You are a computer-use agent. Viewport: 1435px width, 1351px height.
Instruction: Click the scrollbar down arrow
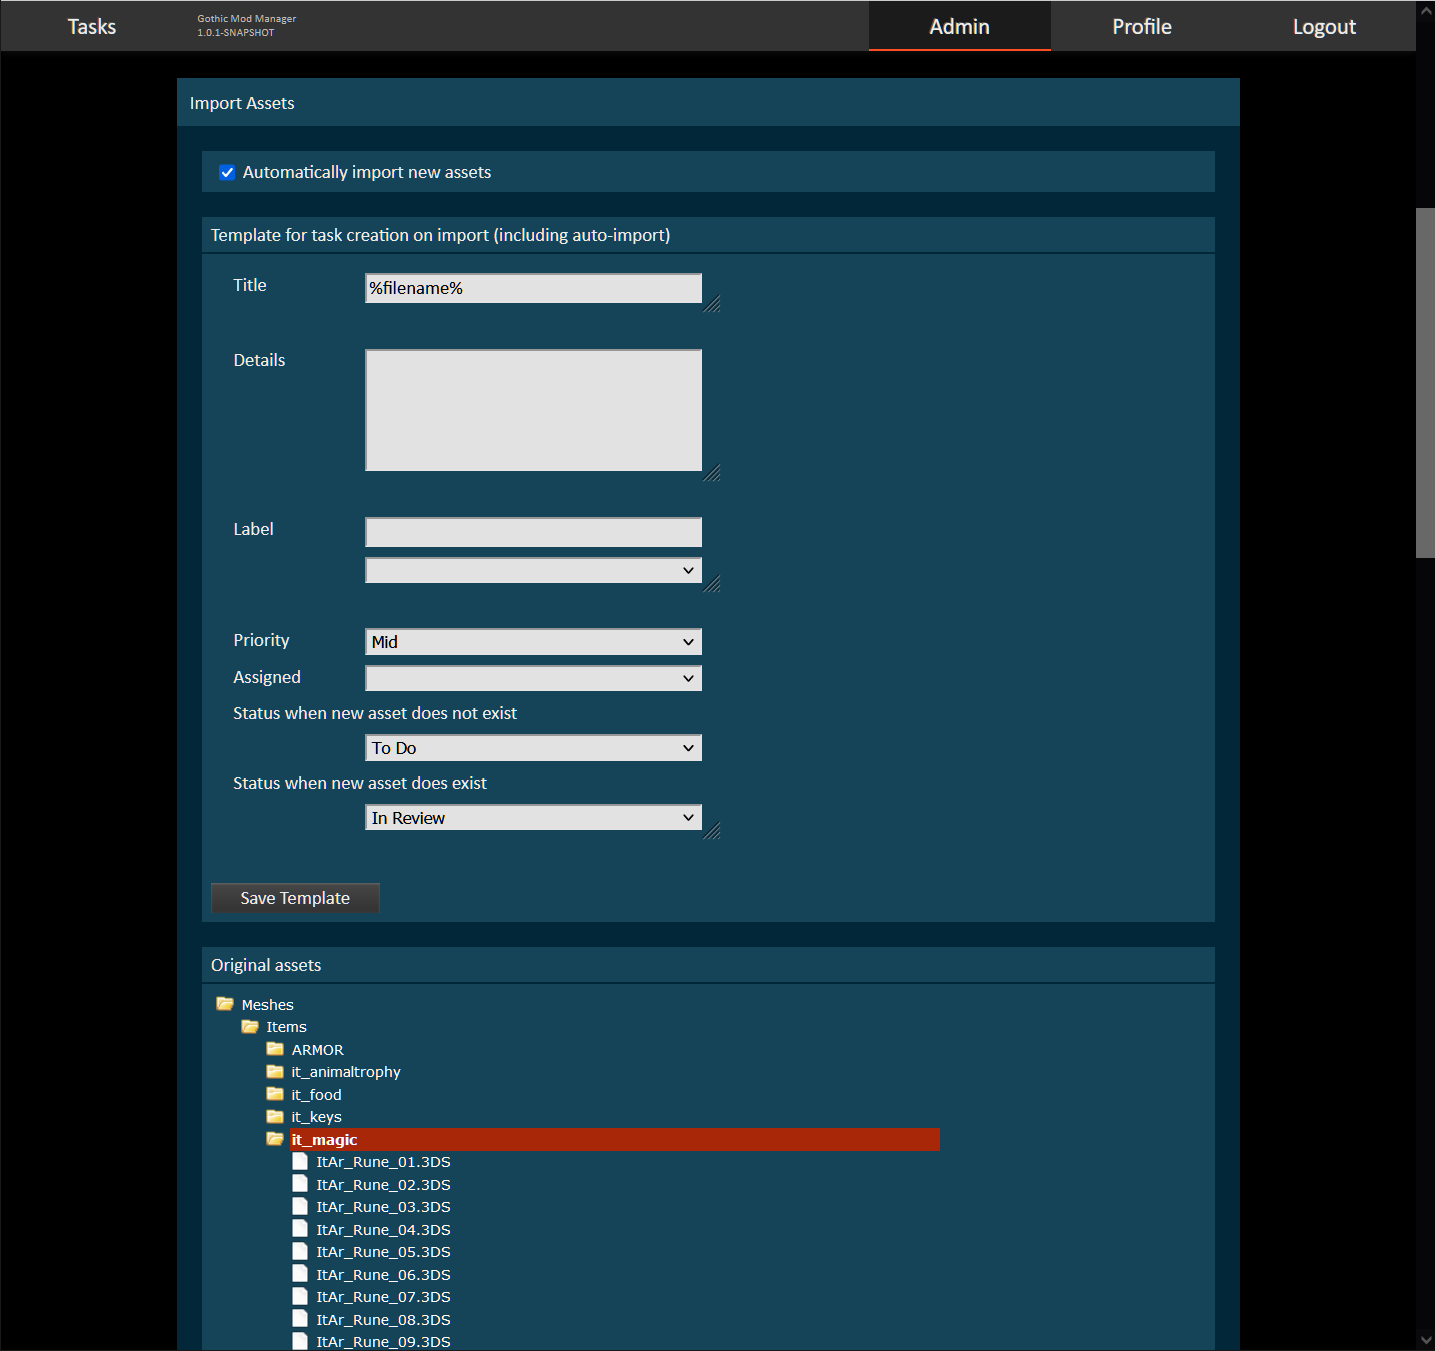point(1425,1340)
